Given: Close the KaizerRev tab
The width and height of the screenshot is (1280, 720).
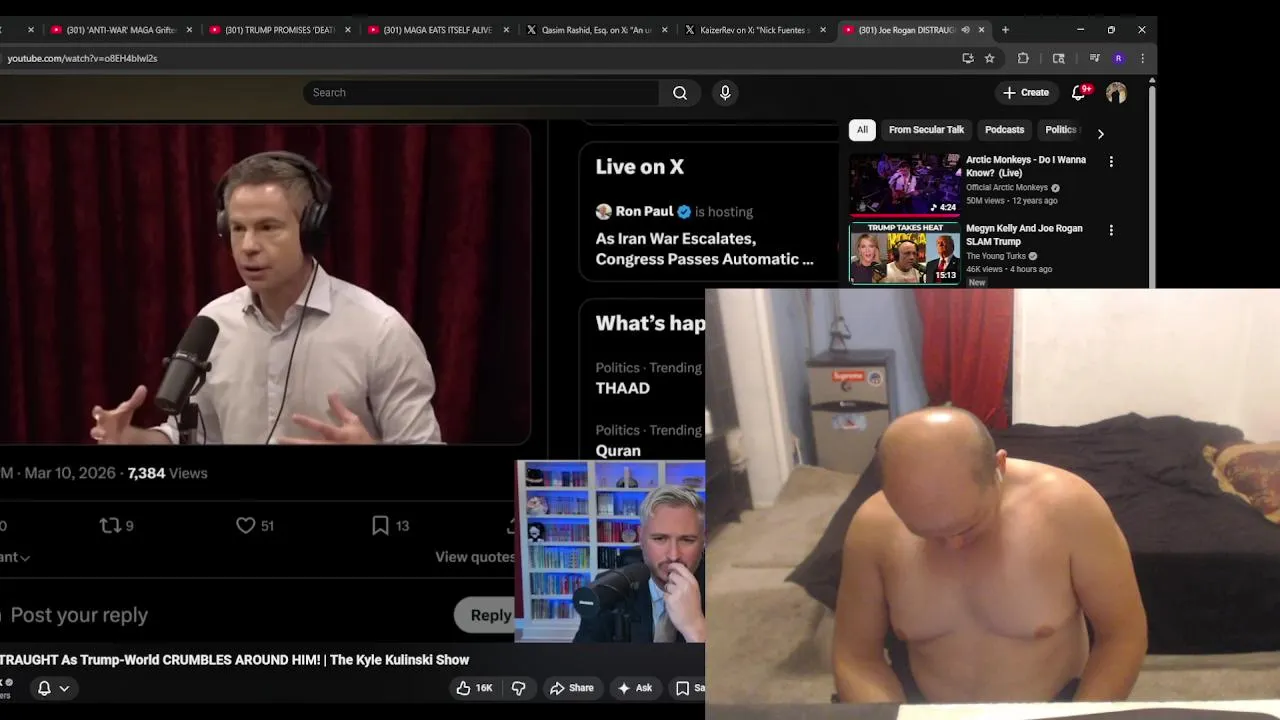Looking at the screenshot, I should click(x=823, y=30).
